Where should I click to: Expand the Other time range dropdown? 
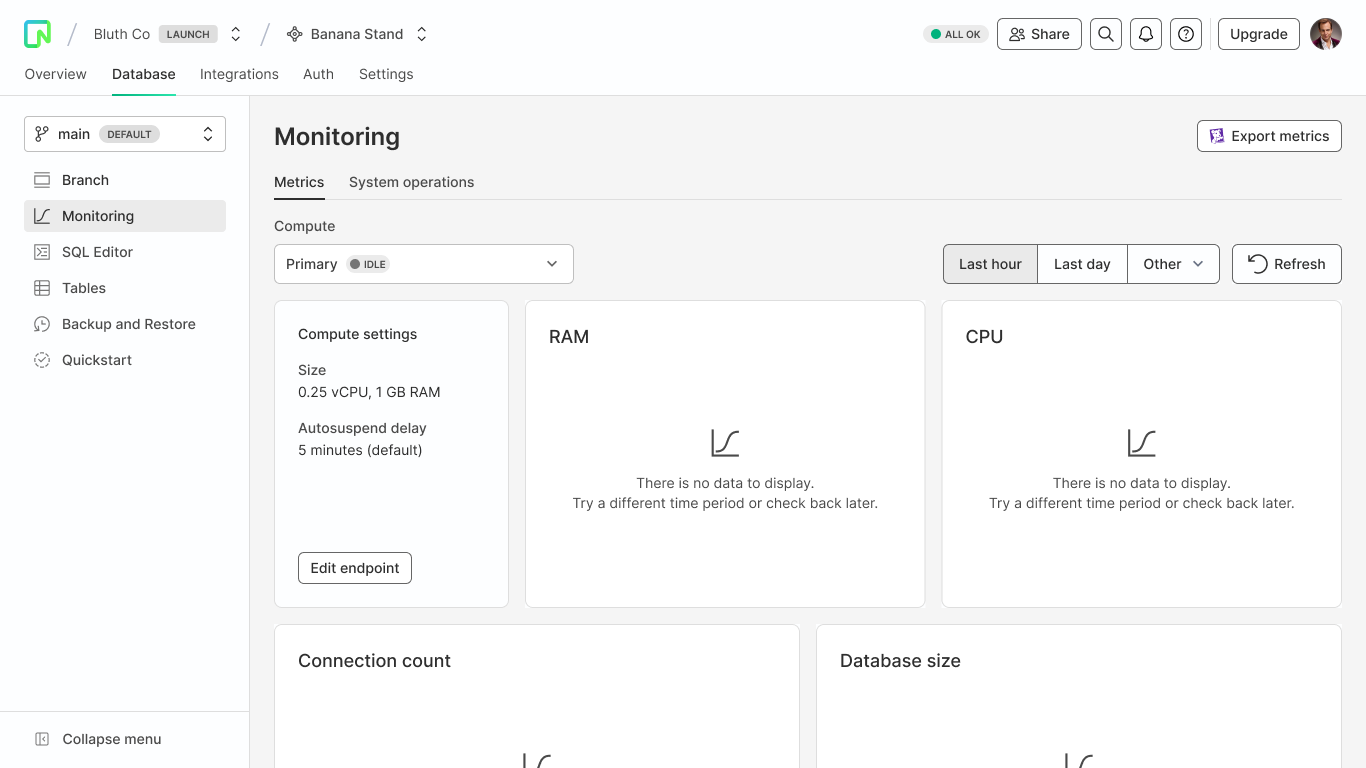tap(1173, 264)
